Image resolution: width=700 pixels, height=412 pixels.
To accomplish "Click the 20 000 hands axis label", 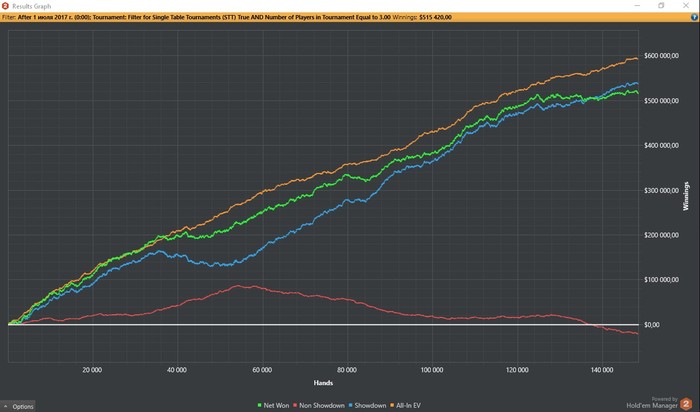I will (x=92, y=370).
